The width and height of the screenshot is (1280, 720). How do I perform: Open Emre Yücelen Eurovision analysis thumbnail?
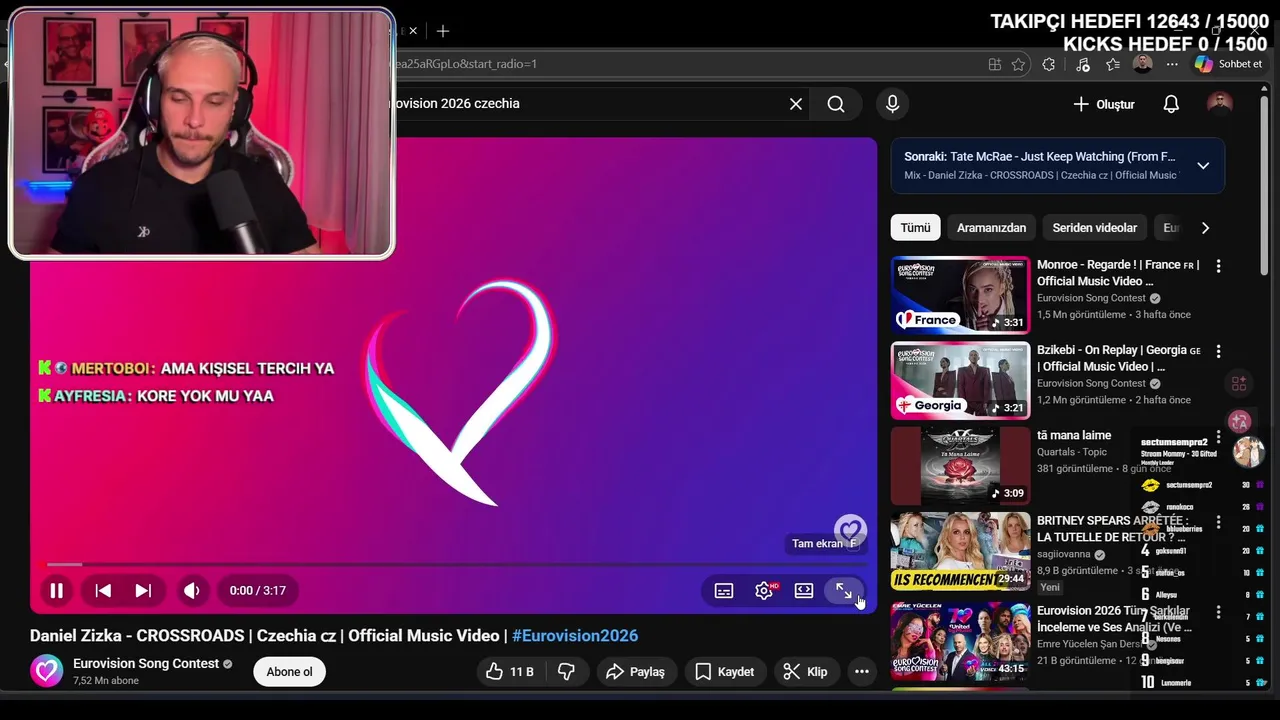(x=960, y=640)
